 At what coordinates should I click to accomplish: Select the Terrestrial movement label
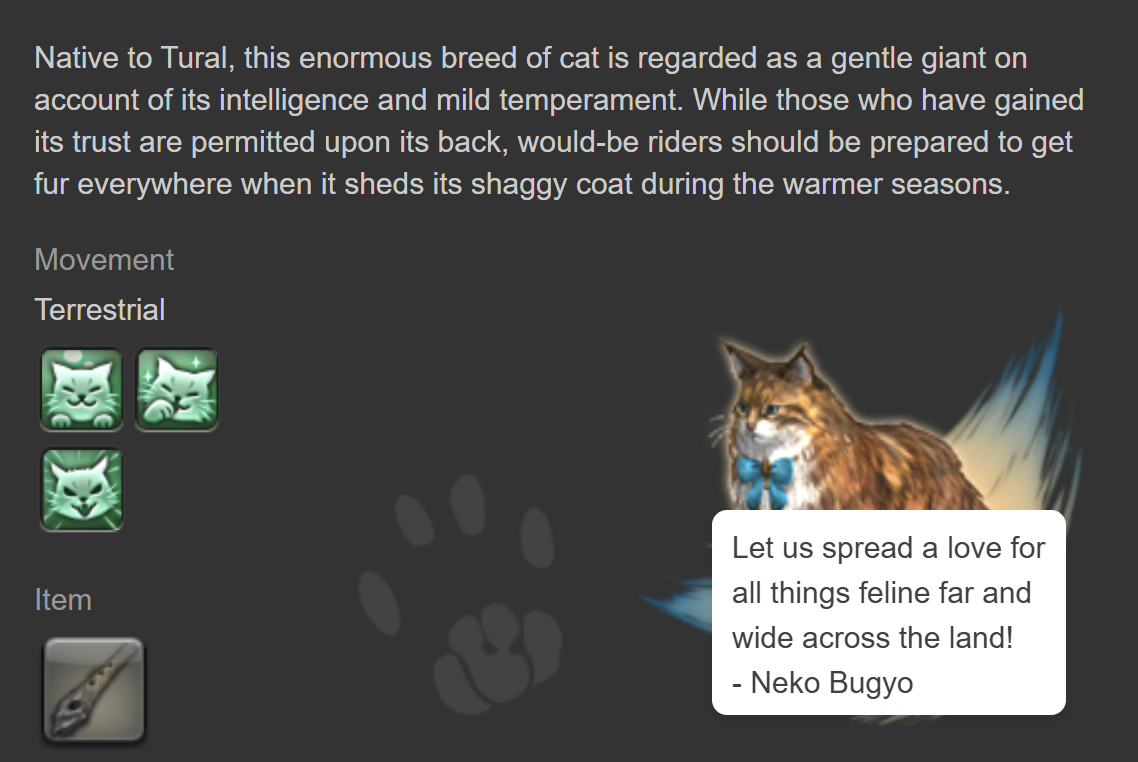coord(99,310)
